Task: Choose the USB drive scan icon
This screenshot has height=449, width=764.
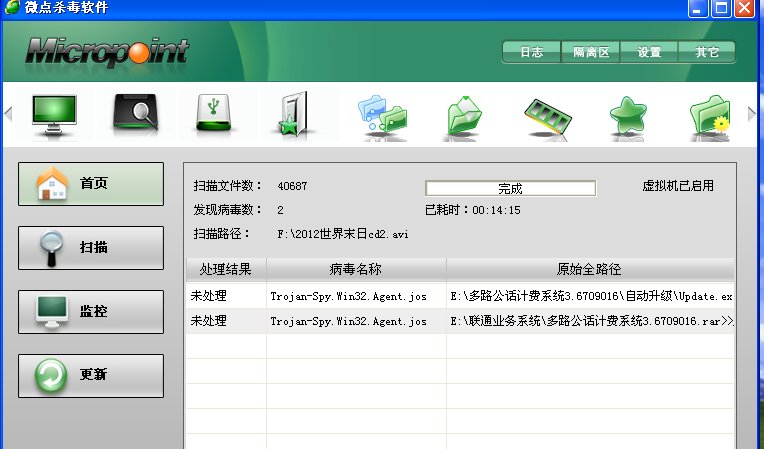Action: click(213, 113)
